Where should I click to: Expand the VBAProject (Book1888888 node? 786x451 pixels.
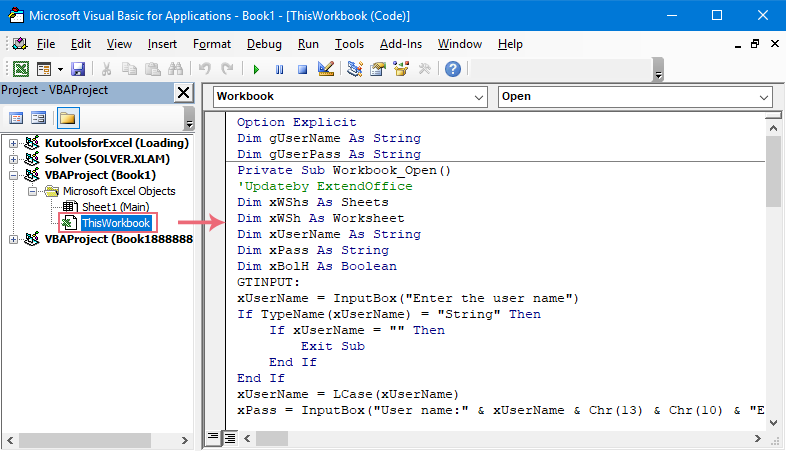[13, 240]
